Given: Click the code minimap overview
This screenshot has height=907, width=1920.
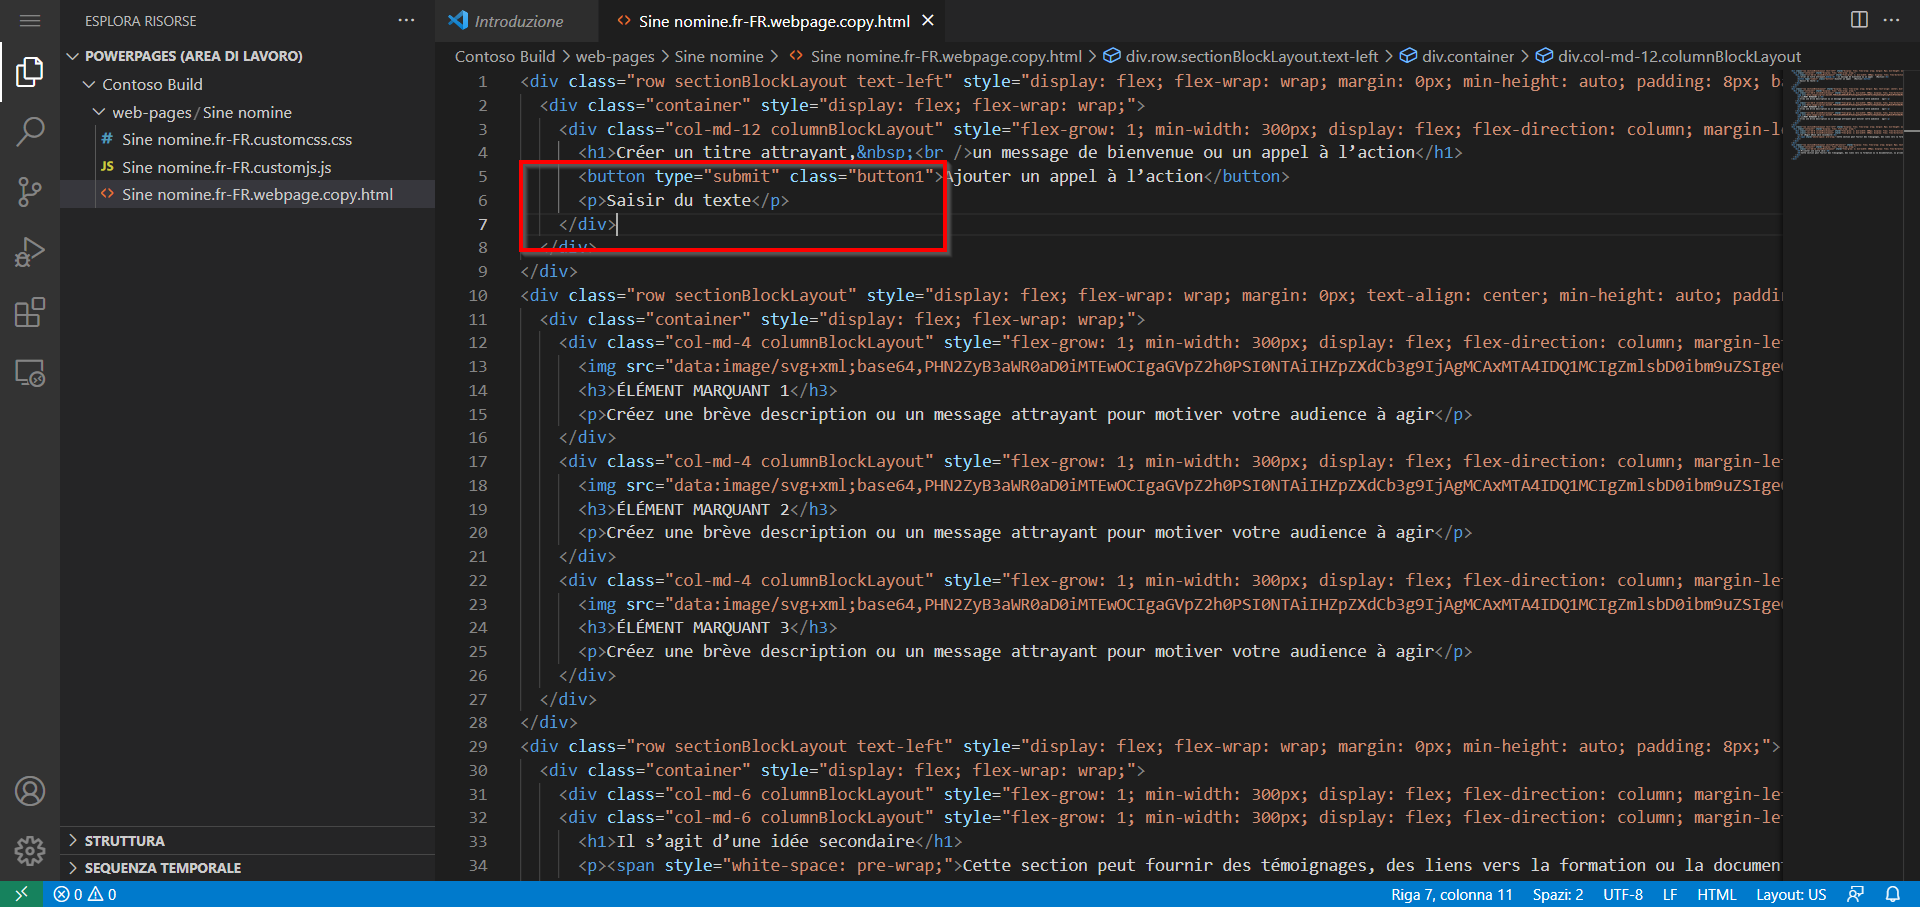Looking at the screenshot, I should coord(1849,114).
